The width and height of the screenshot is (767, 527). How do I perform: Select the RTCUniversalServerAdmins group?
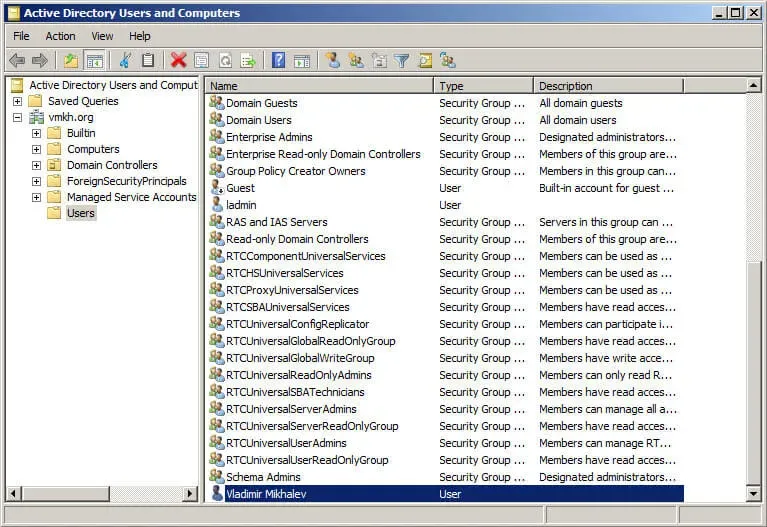291,409
